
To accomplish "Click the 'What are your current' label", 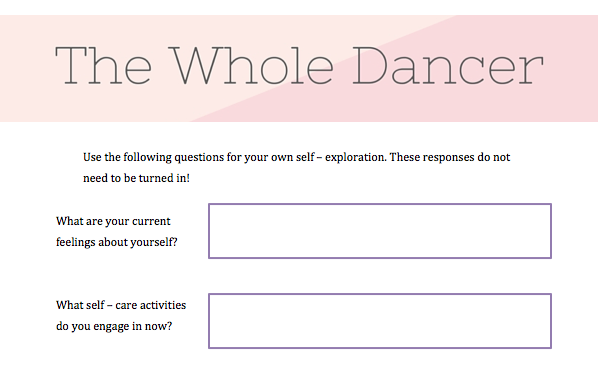I will point(113,221).
